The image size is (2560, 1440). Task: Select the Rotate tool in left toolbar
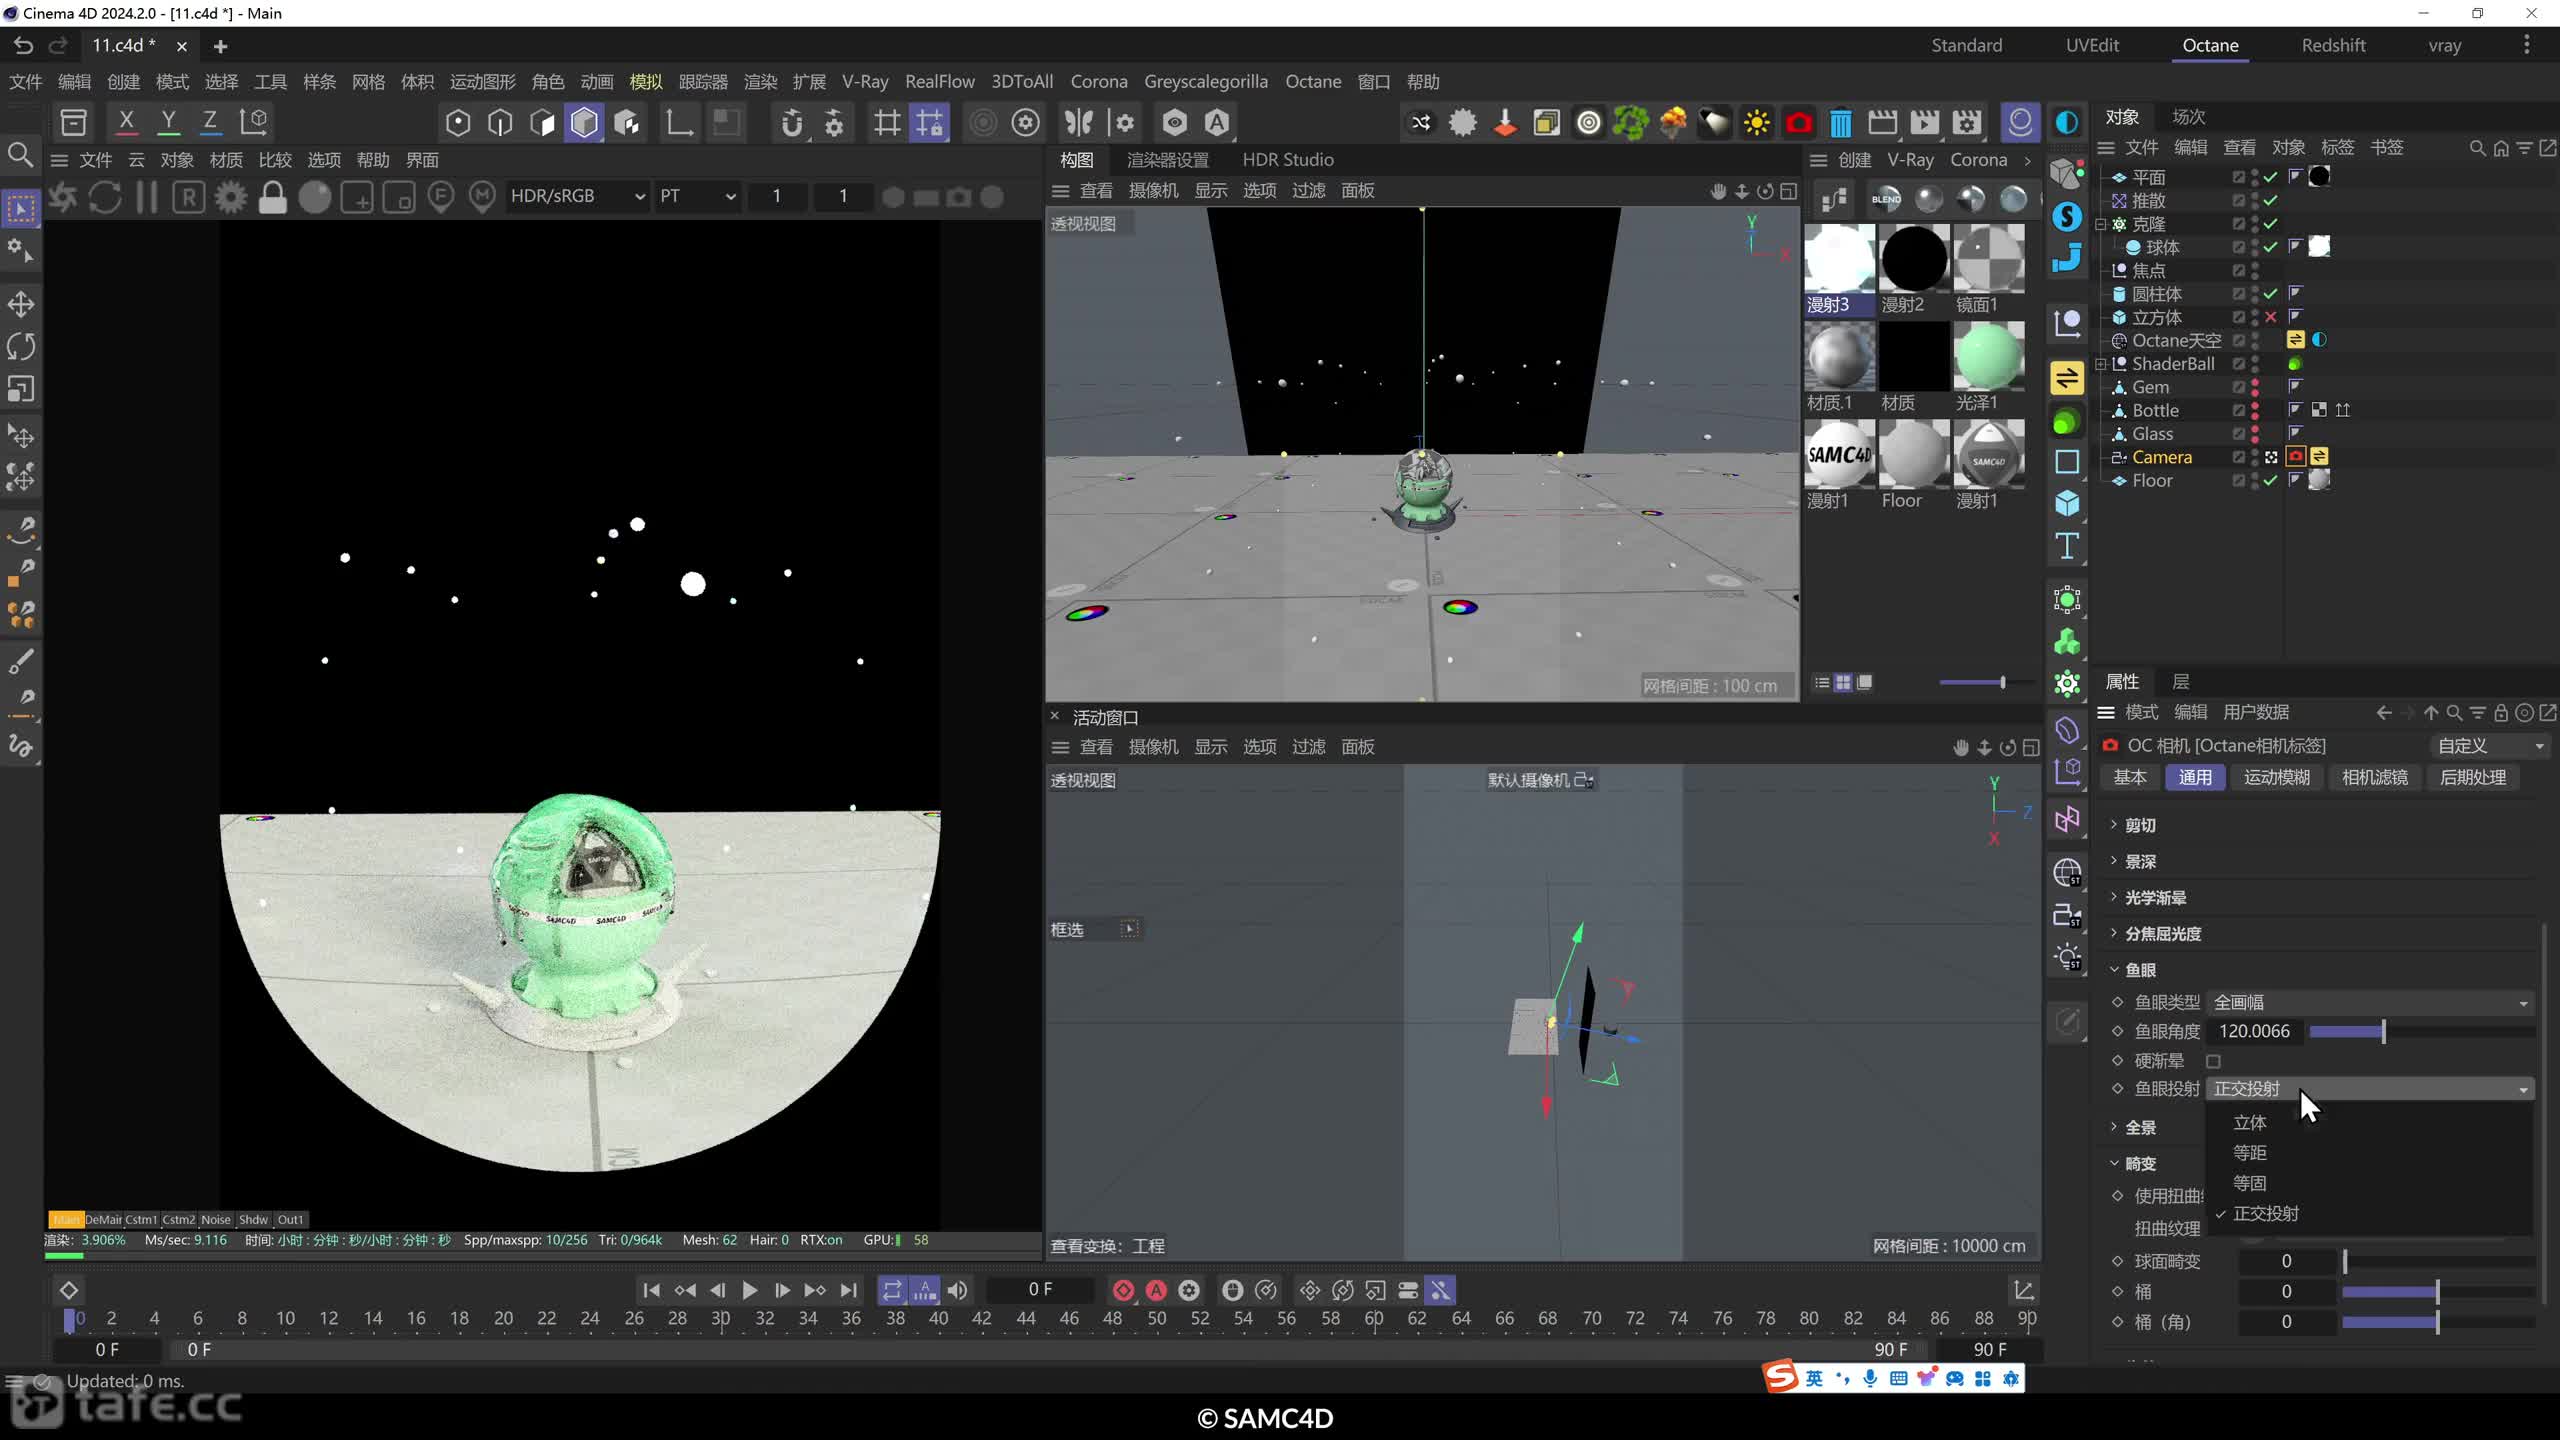pyautogui.click(x=21, y=347)
